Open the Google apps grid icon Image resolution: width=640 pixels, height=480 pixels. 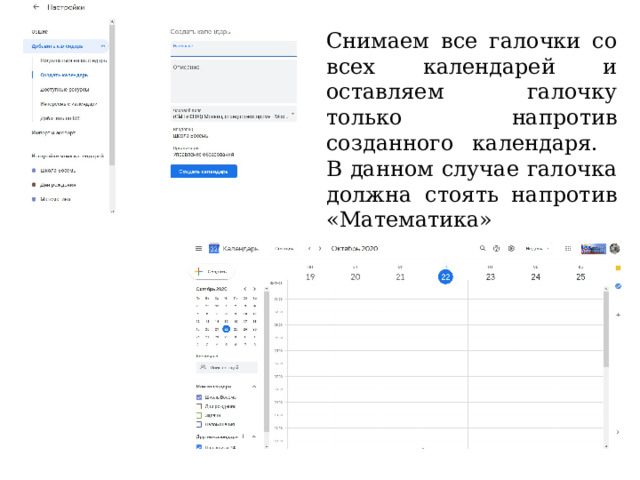pyautogui.click(x=568, y=248)
